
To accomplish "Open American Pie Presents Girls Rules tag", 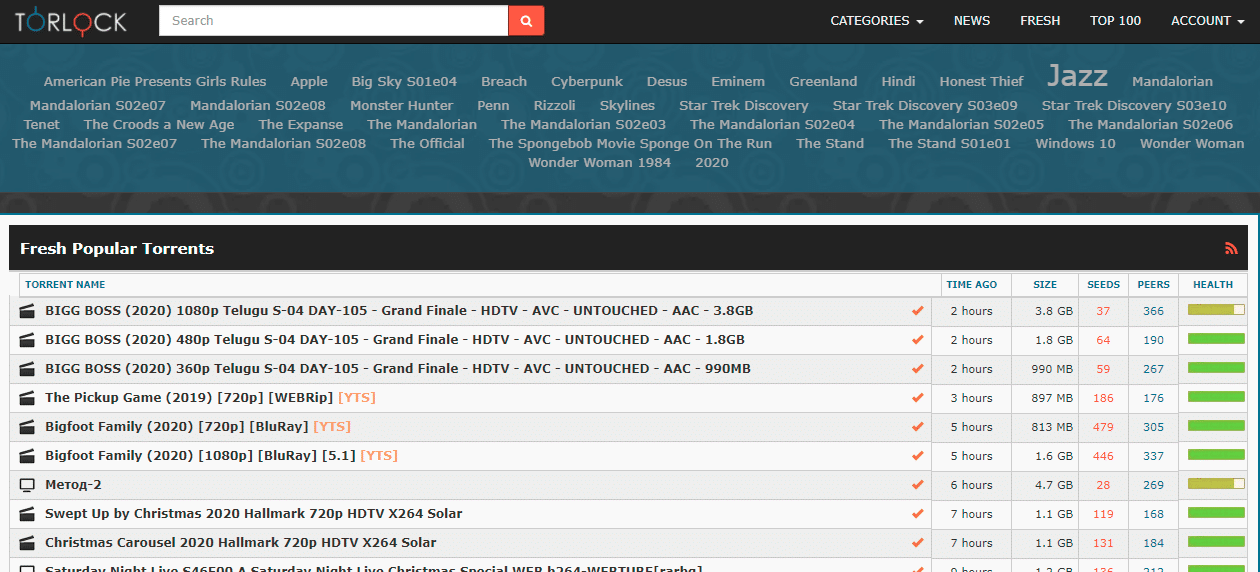I will point(155,82).
